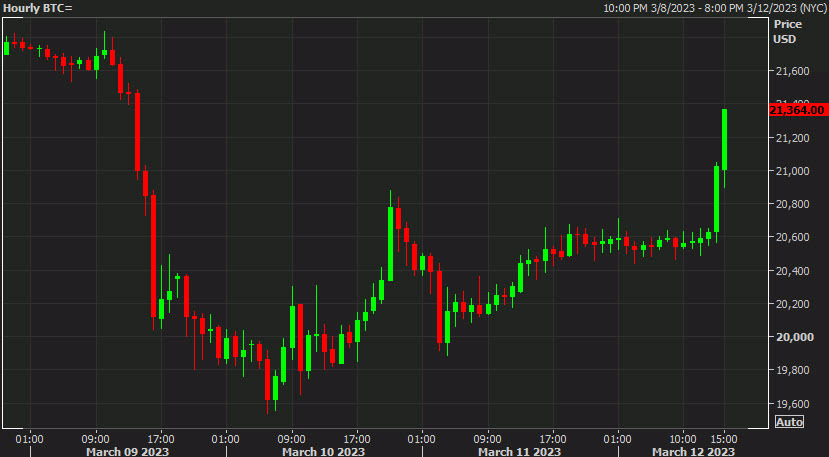This screenshot has height=457, width=829.
Task: Click the 19,600 price axis label
Action: [791, 404]
